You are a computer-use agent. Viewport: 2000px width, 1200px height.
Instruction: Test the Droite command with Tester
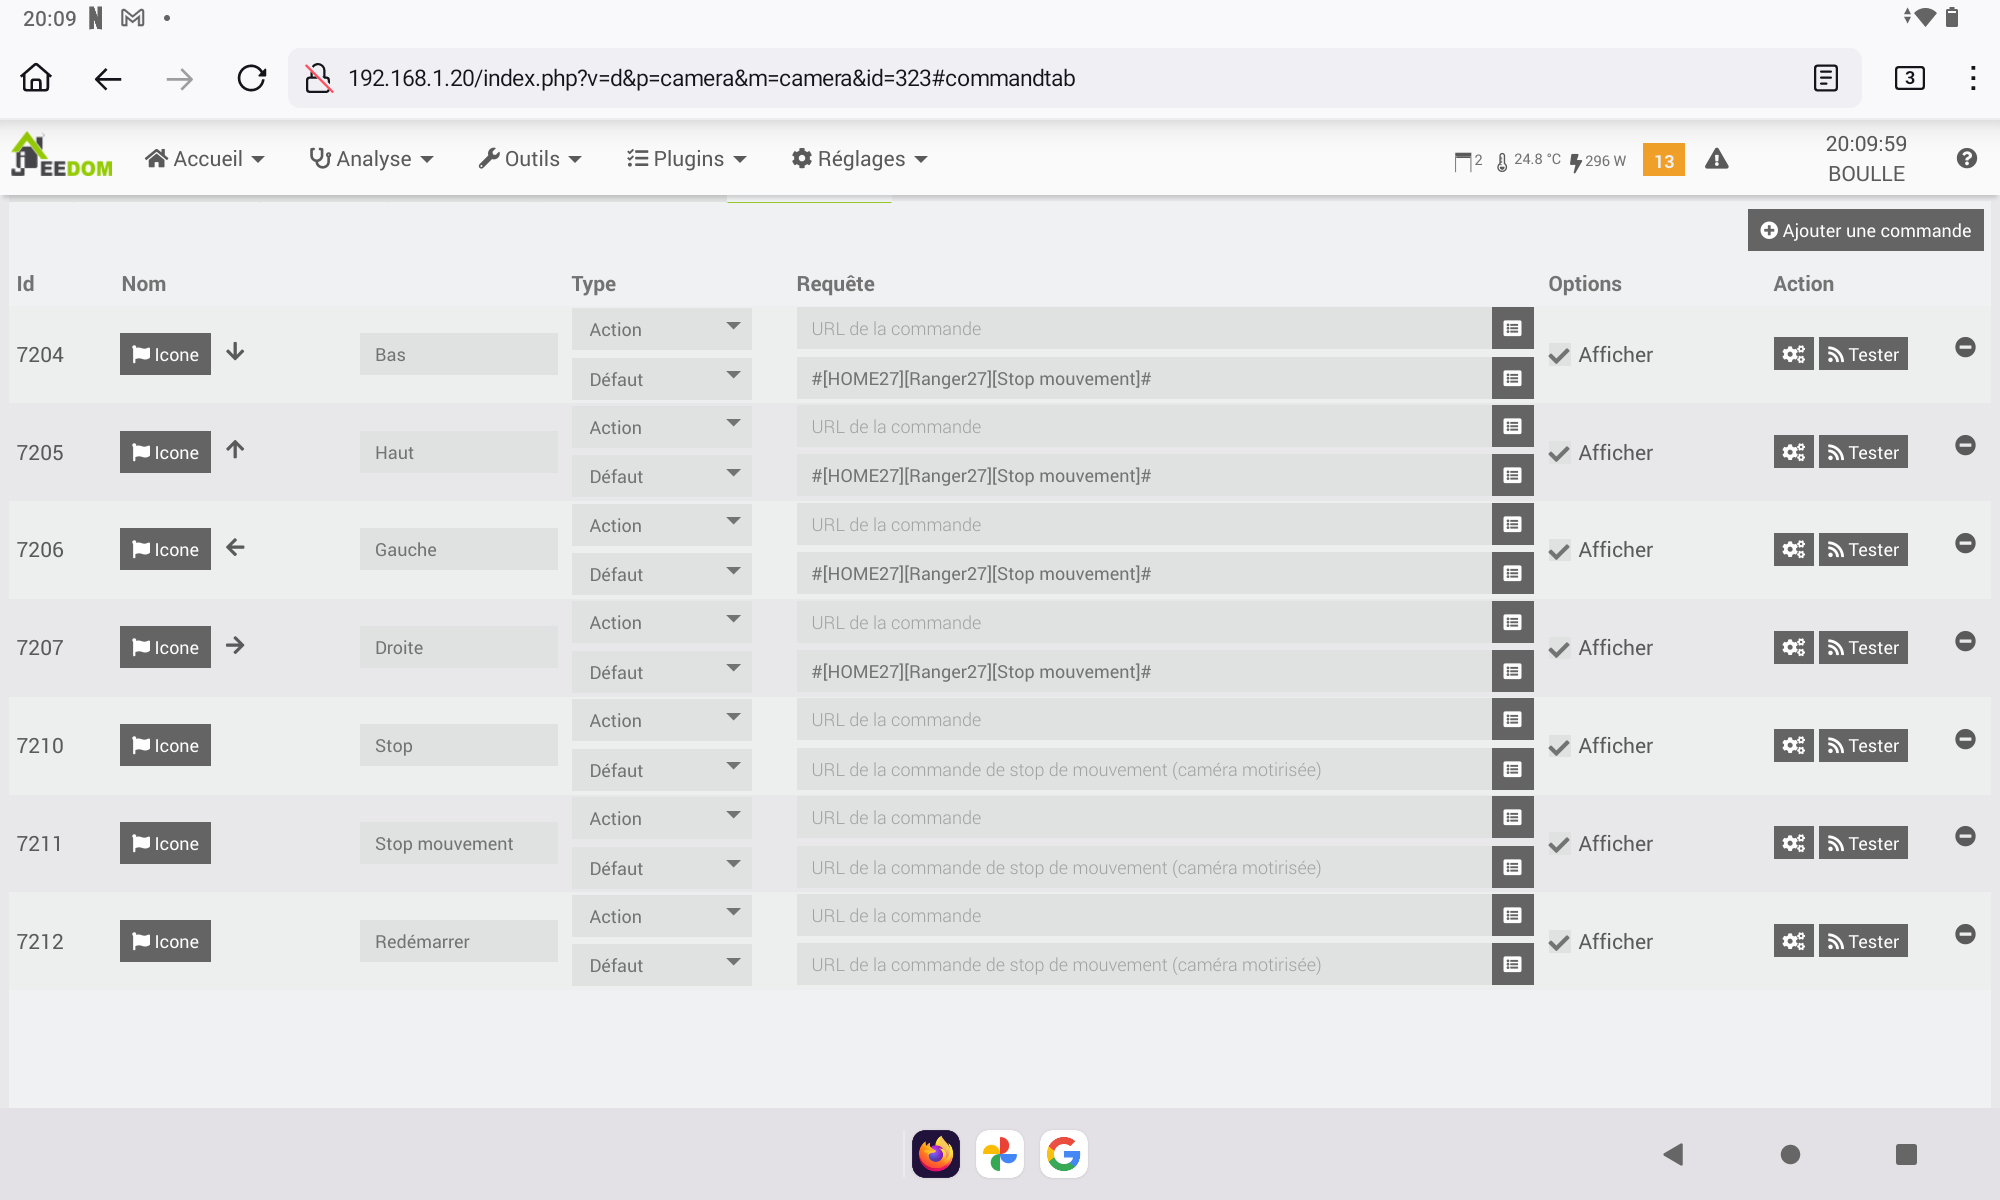pos(1863,647)
